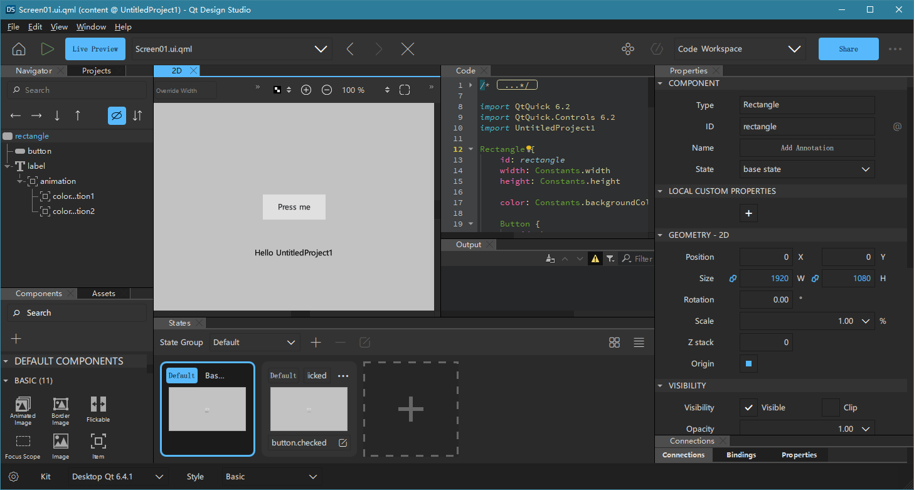915x490 pixels.
Task: Clear the Output pane icon
Action: (x=550, y=258)
